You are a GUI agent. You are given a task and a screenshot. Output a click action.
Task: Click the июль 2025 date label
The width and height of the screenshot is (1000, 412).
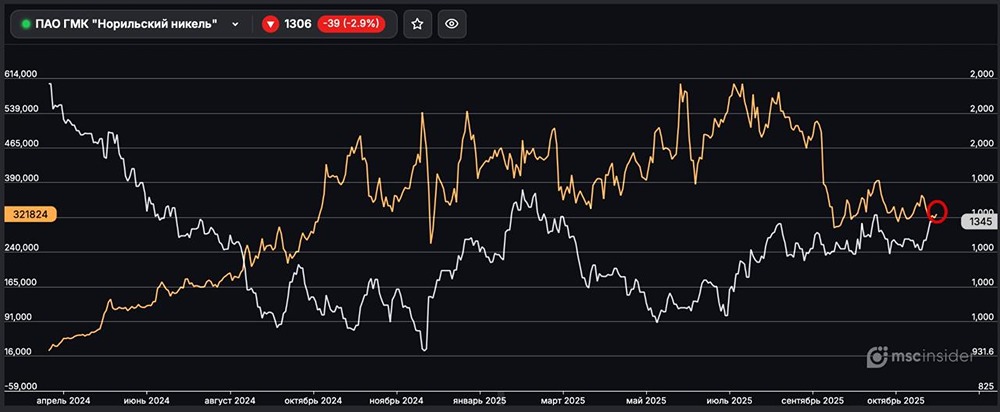tap(729, 401)
